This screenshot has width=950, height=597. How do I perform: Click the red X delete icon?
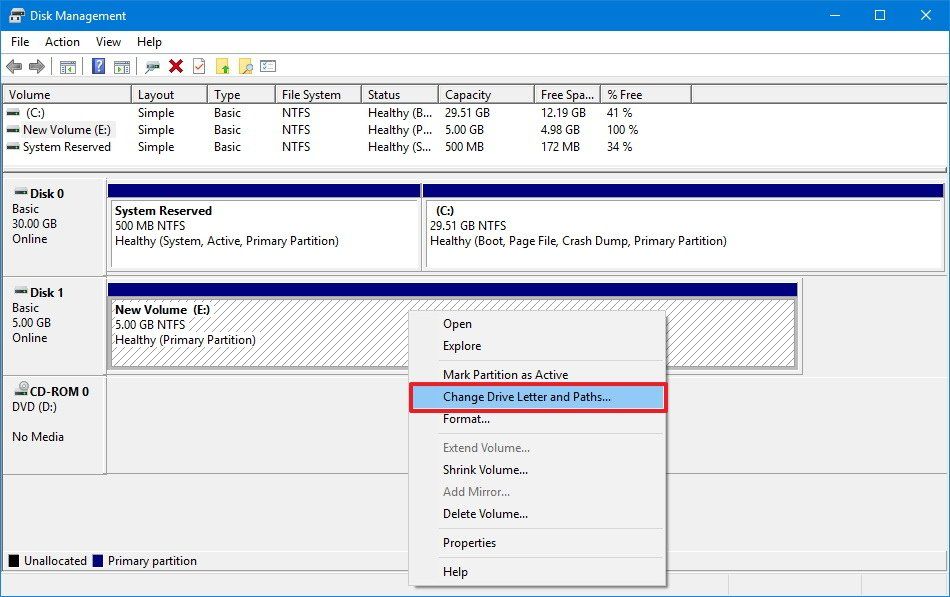pyautogui.click(x=176, y=67)
